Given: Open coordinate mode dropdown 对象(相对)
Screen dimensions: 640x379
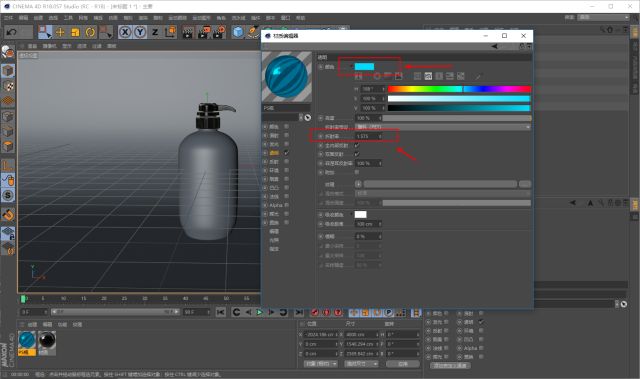Looking at the screenshot, I should click(320, 363).
